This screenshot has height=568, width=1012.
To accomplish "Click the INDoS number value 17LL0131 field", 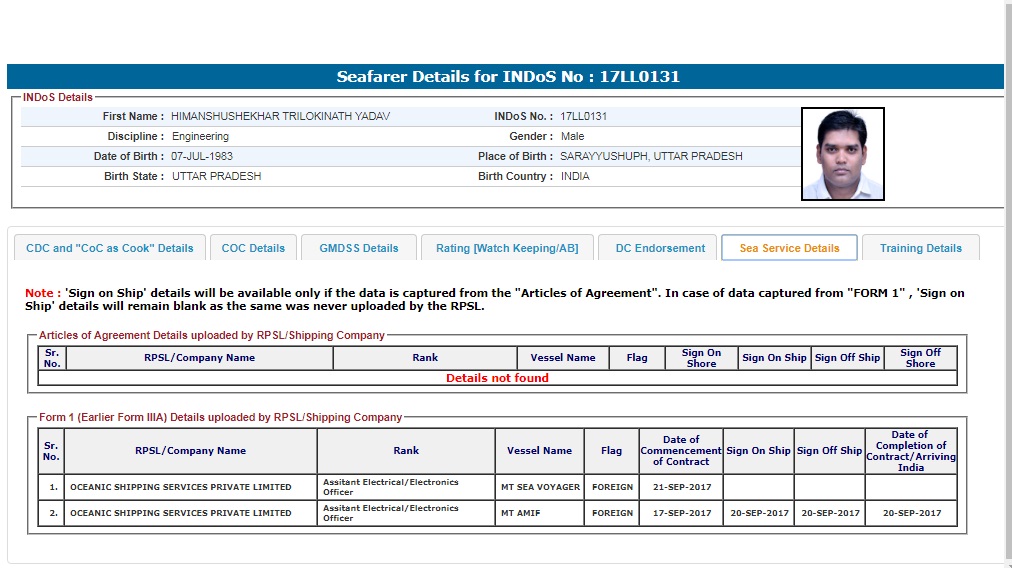I will (x=583, y=116).
